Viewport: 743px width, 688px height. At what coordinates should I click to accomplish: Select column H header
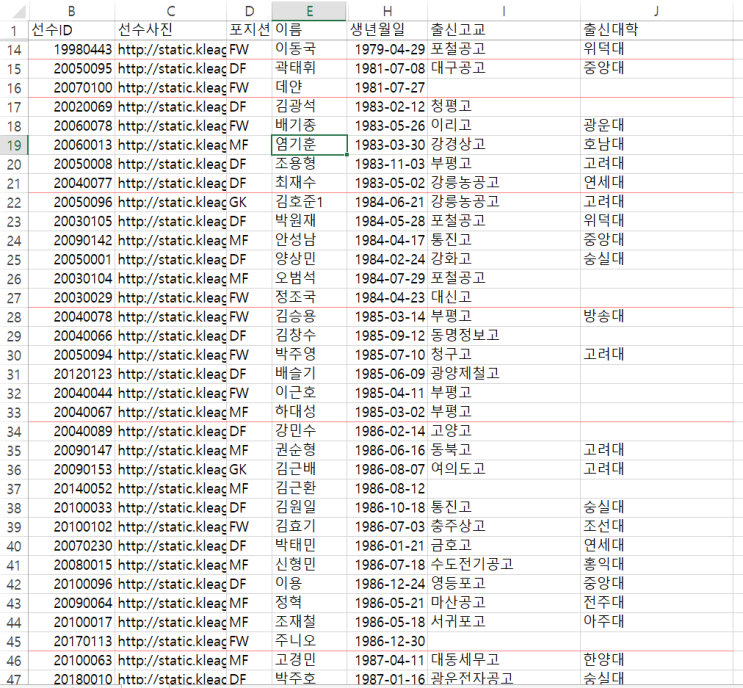[387, 10]
